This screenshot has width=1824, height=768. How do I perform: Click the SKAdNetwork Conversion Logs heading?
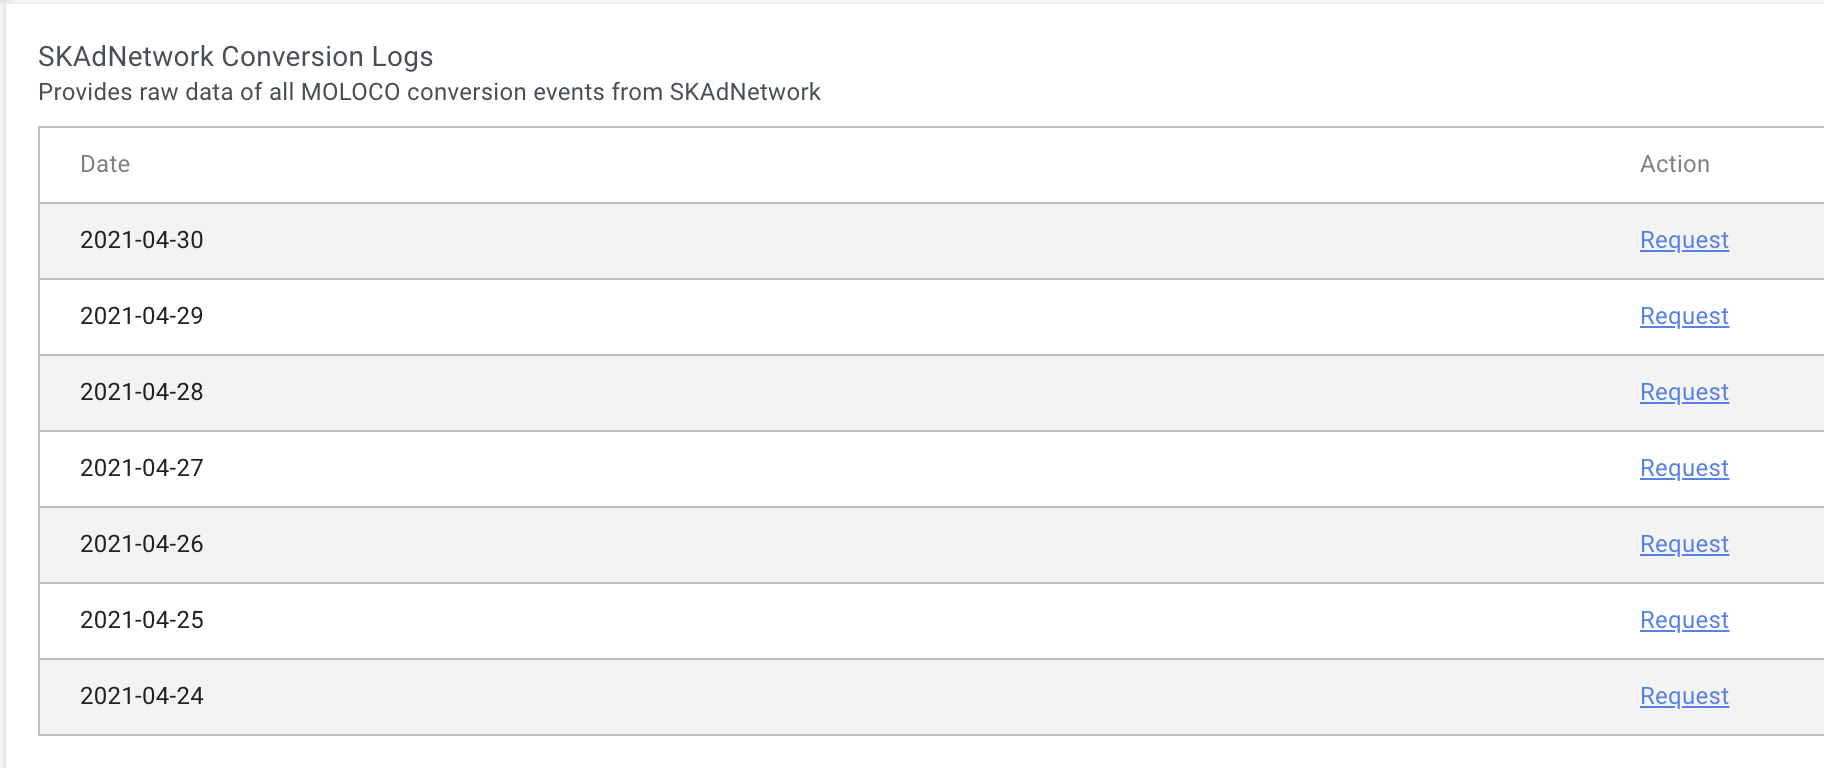tap(235, 57)
